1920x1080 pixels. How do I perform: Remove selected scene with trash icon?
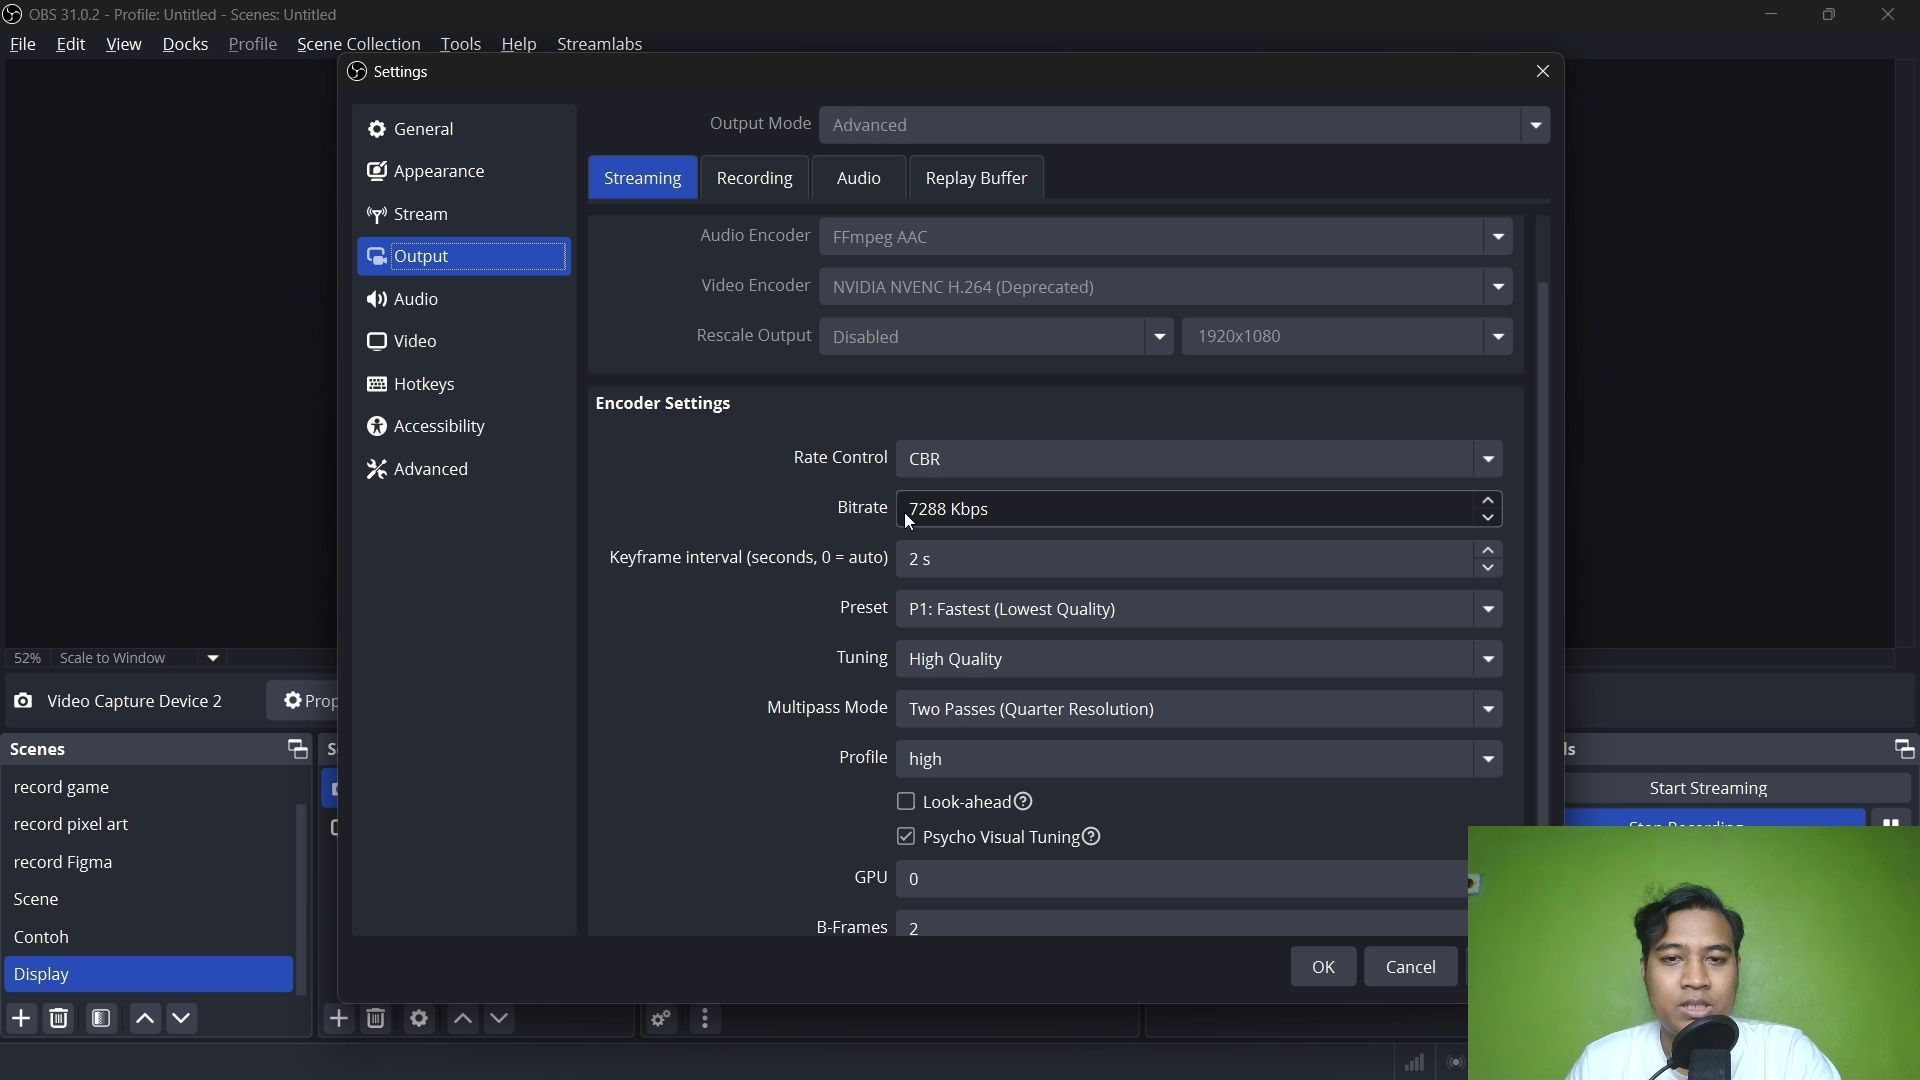tap(60, 1020)
